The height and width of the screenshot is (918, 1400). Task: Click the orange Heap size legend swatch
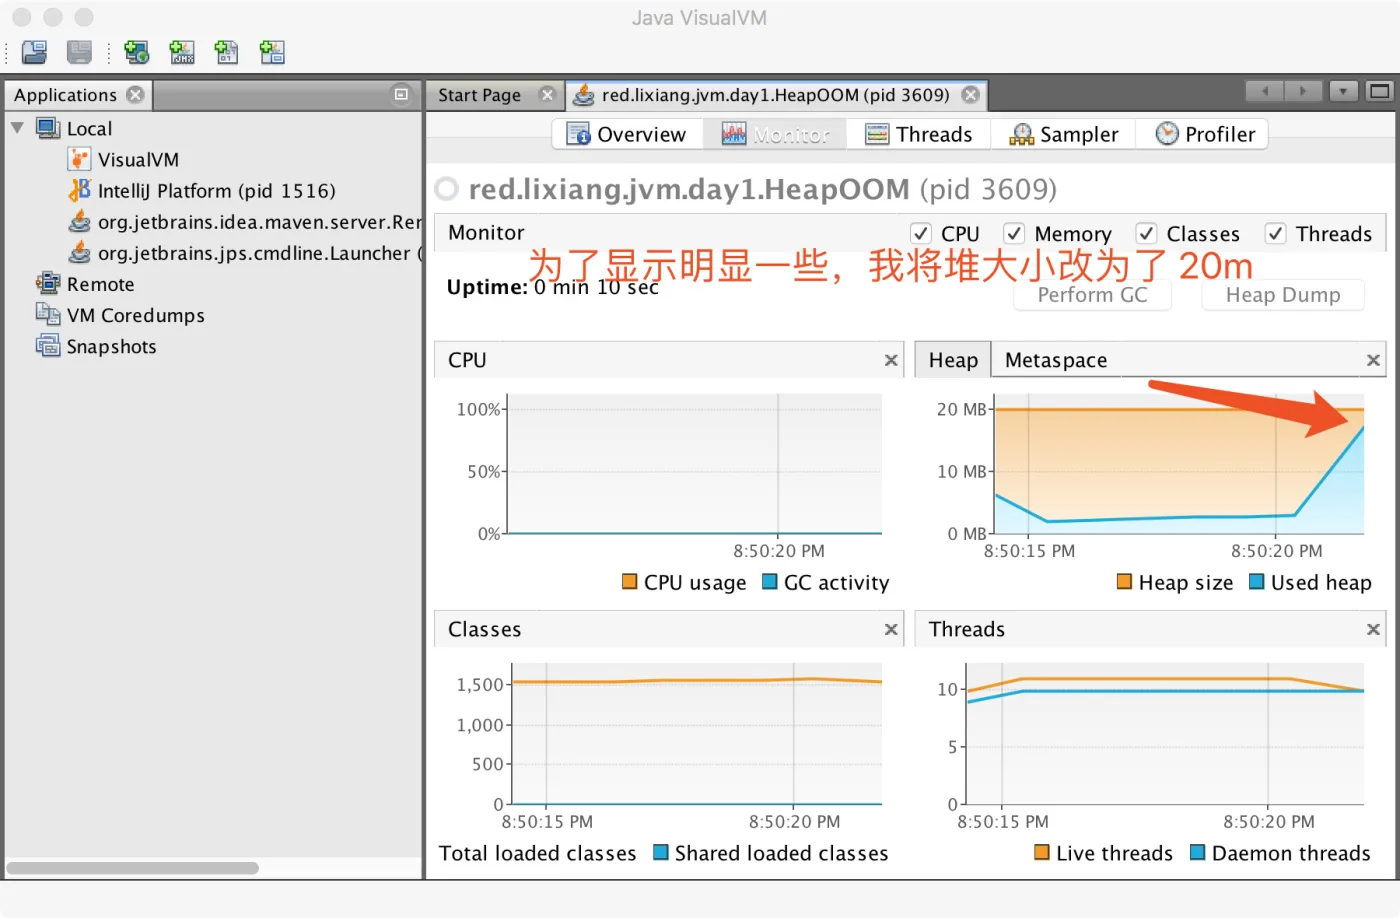click(x=1124, y=582)
